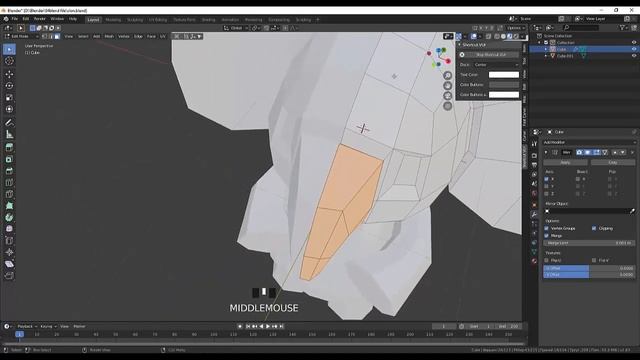640x360 pixels.
Task: Hide Cube object in outliner
Action: click(634, 49)
